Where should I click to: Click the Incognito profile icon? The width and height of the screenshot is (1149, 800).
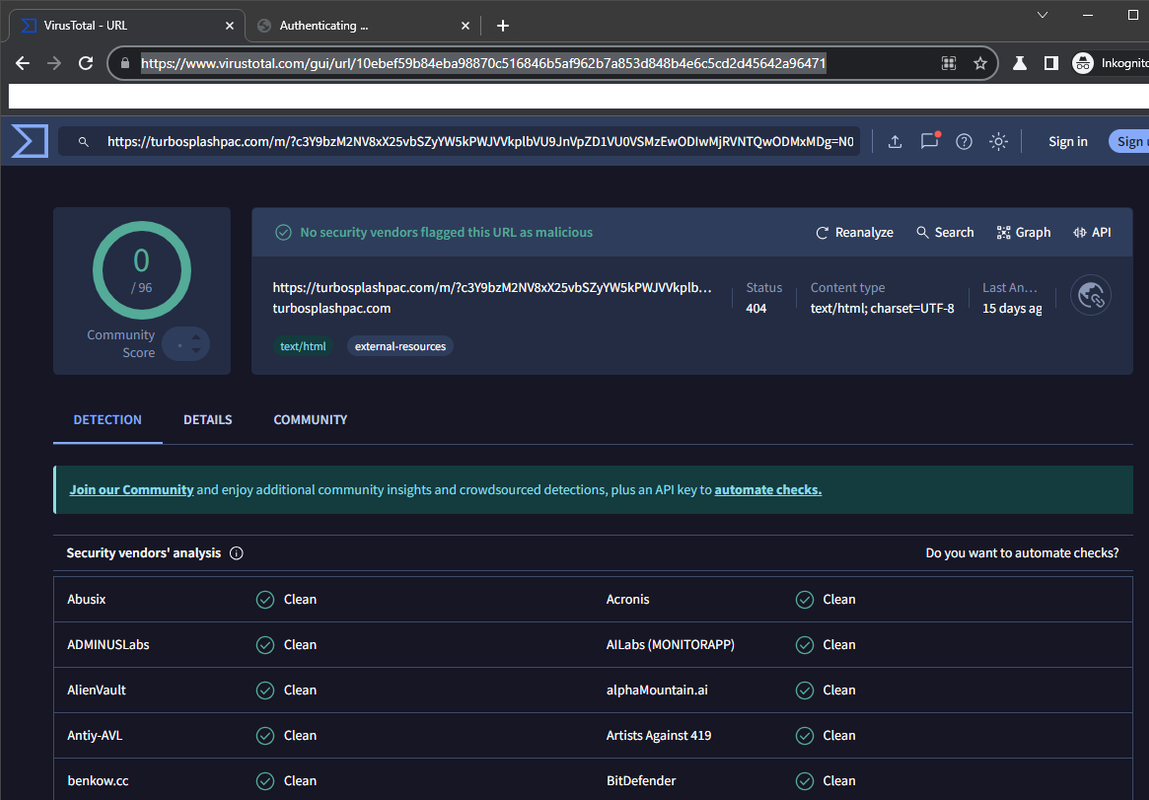1082,63
